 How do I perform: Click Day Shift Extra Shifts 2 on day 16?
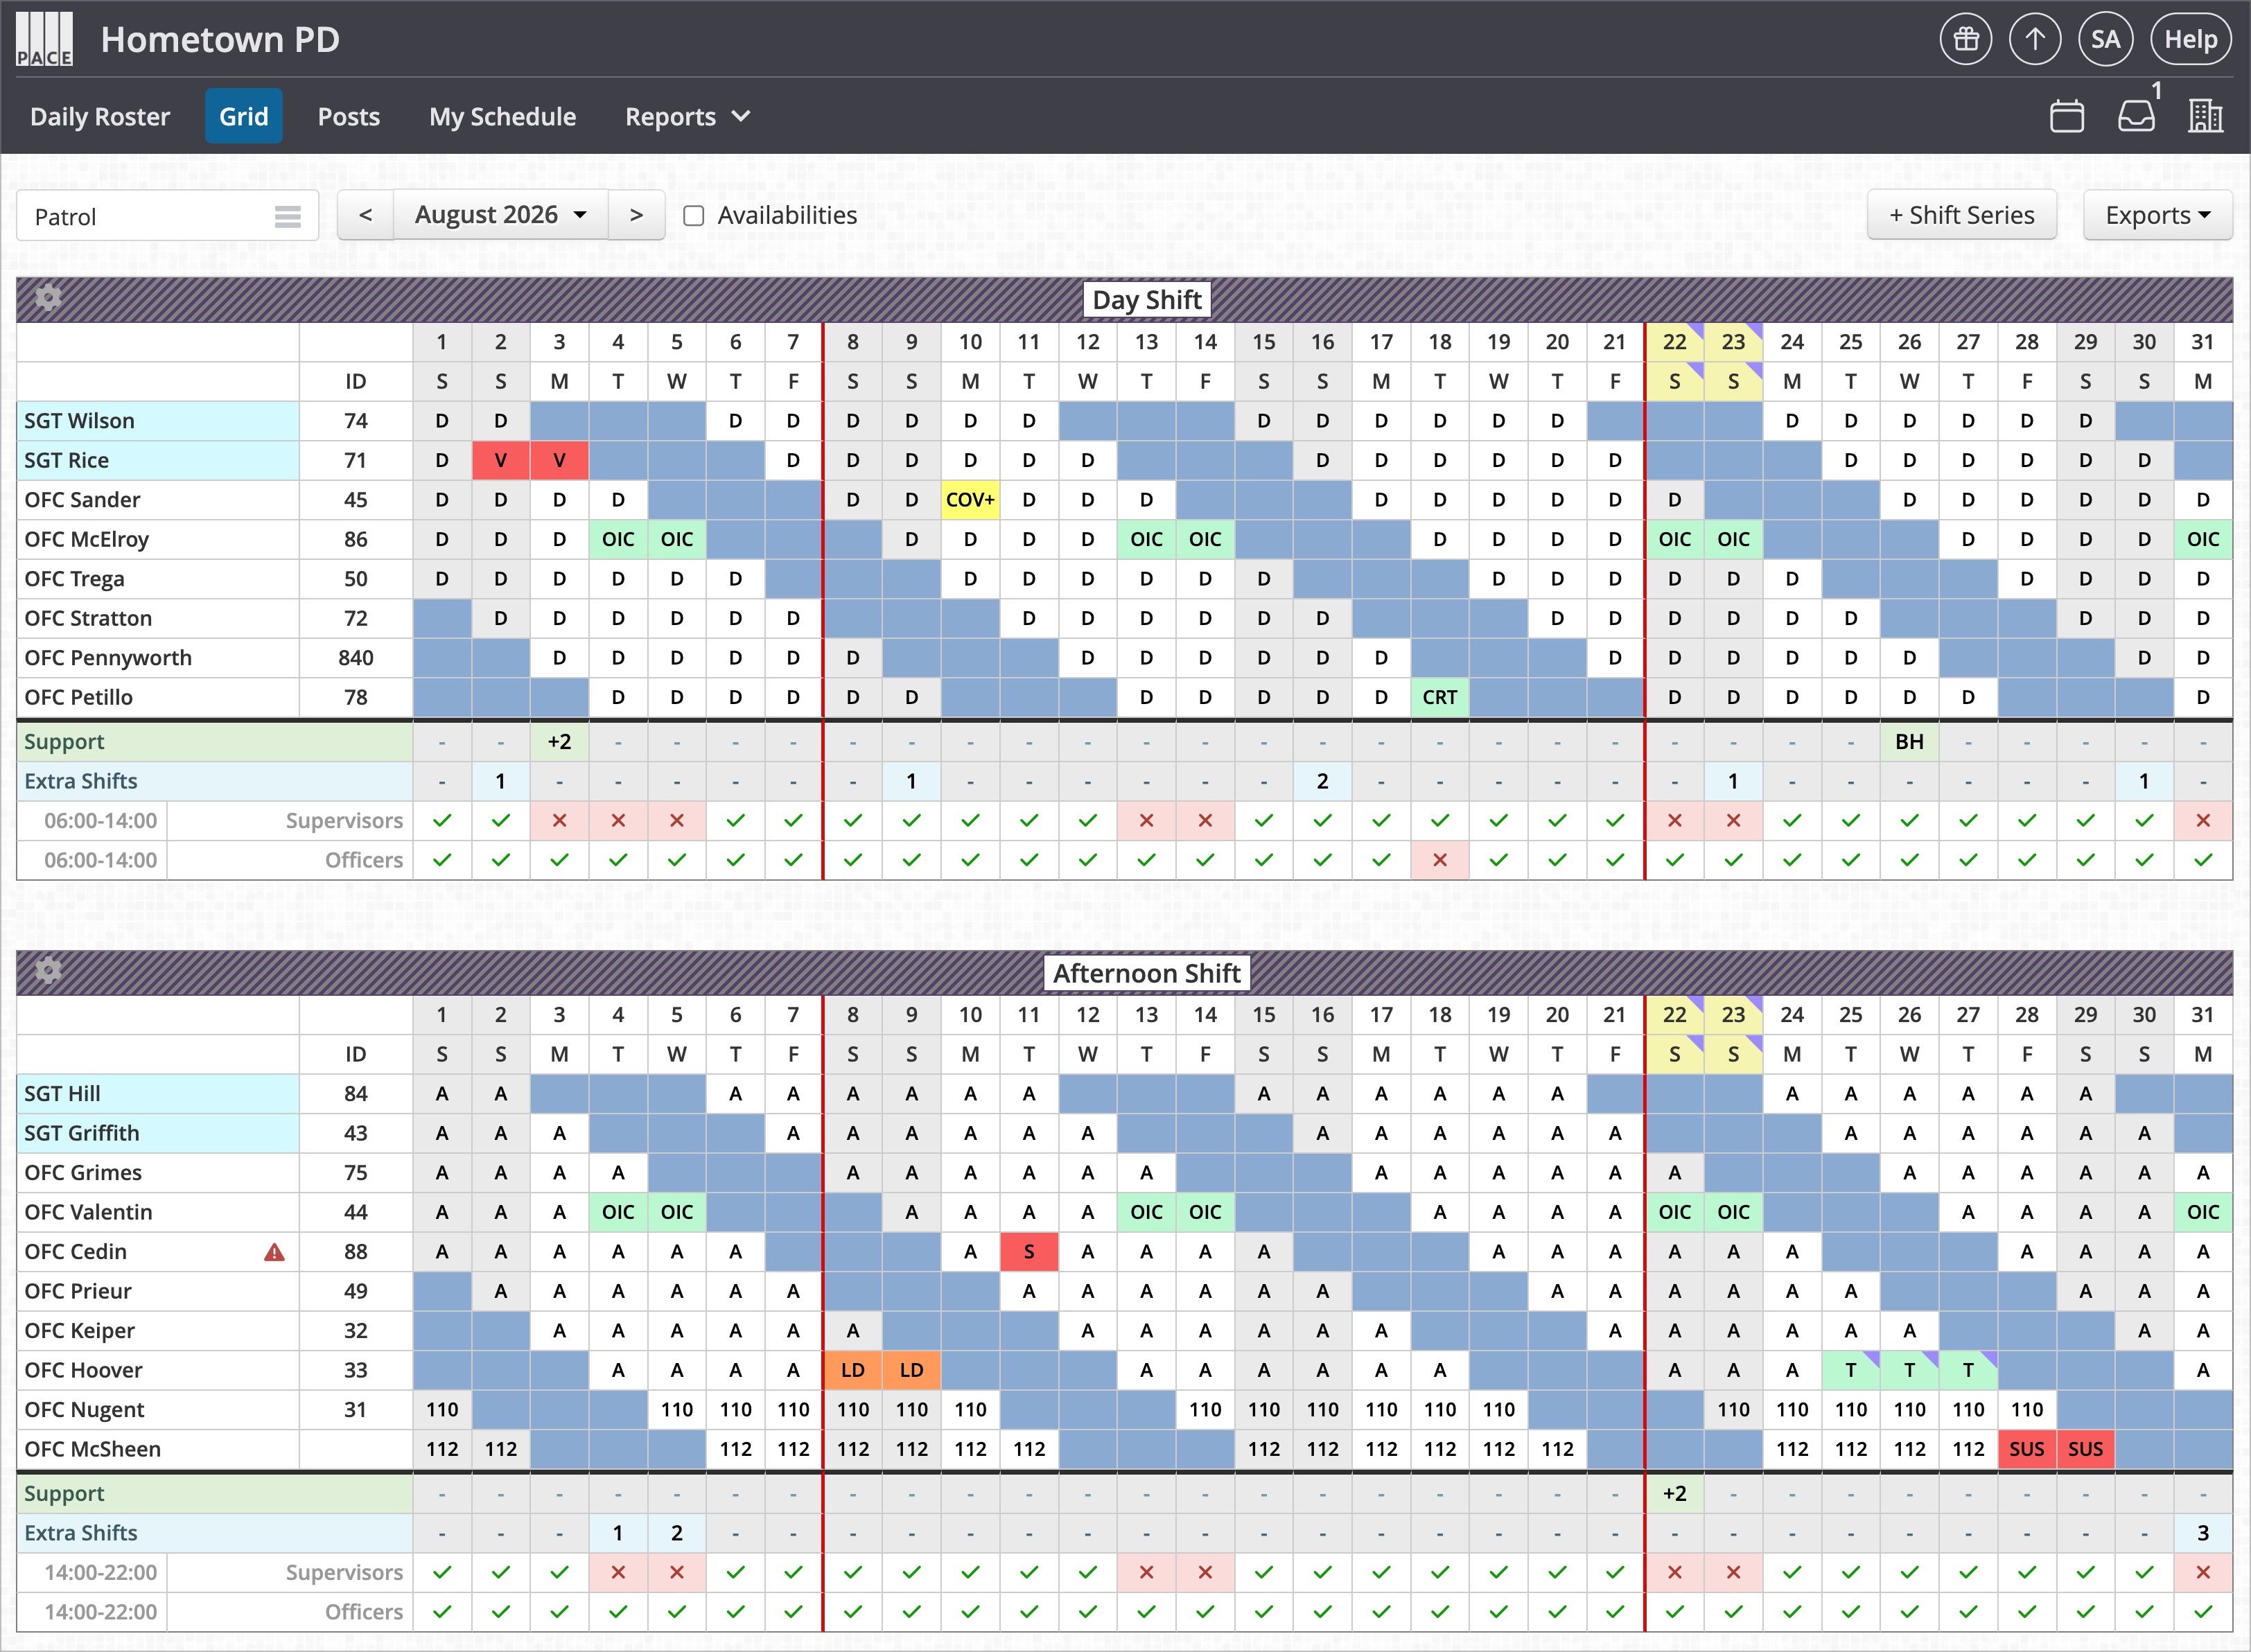(x=1323, y=781)
